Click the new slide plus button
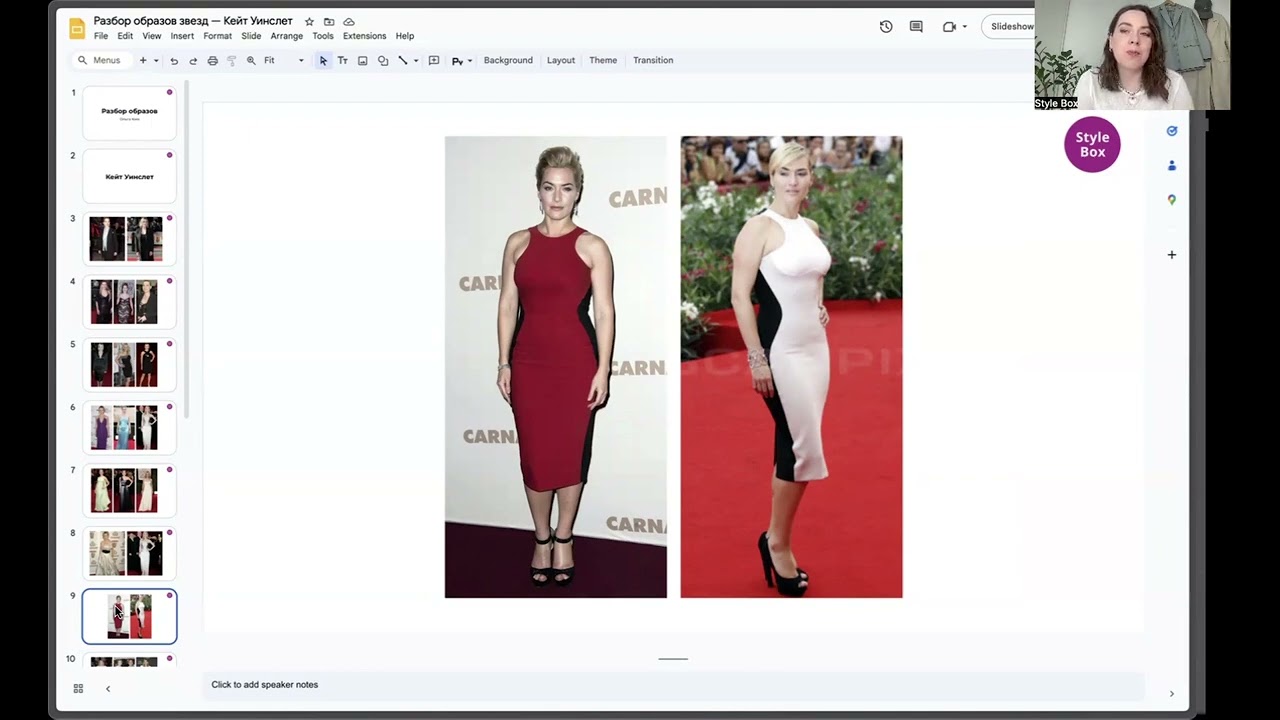This screenshot has height=720, width=1280. [143, 60]
